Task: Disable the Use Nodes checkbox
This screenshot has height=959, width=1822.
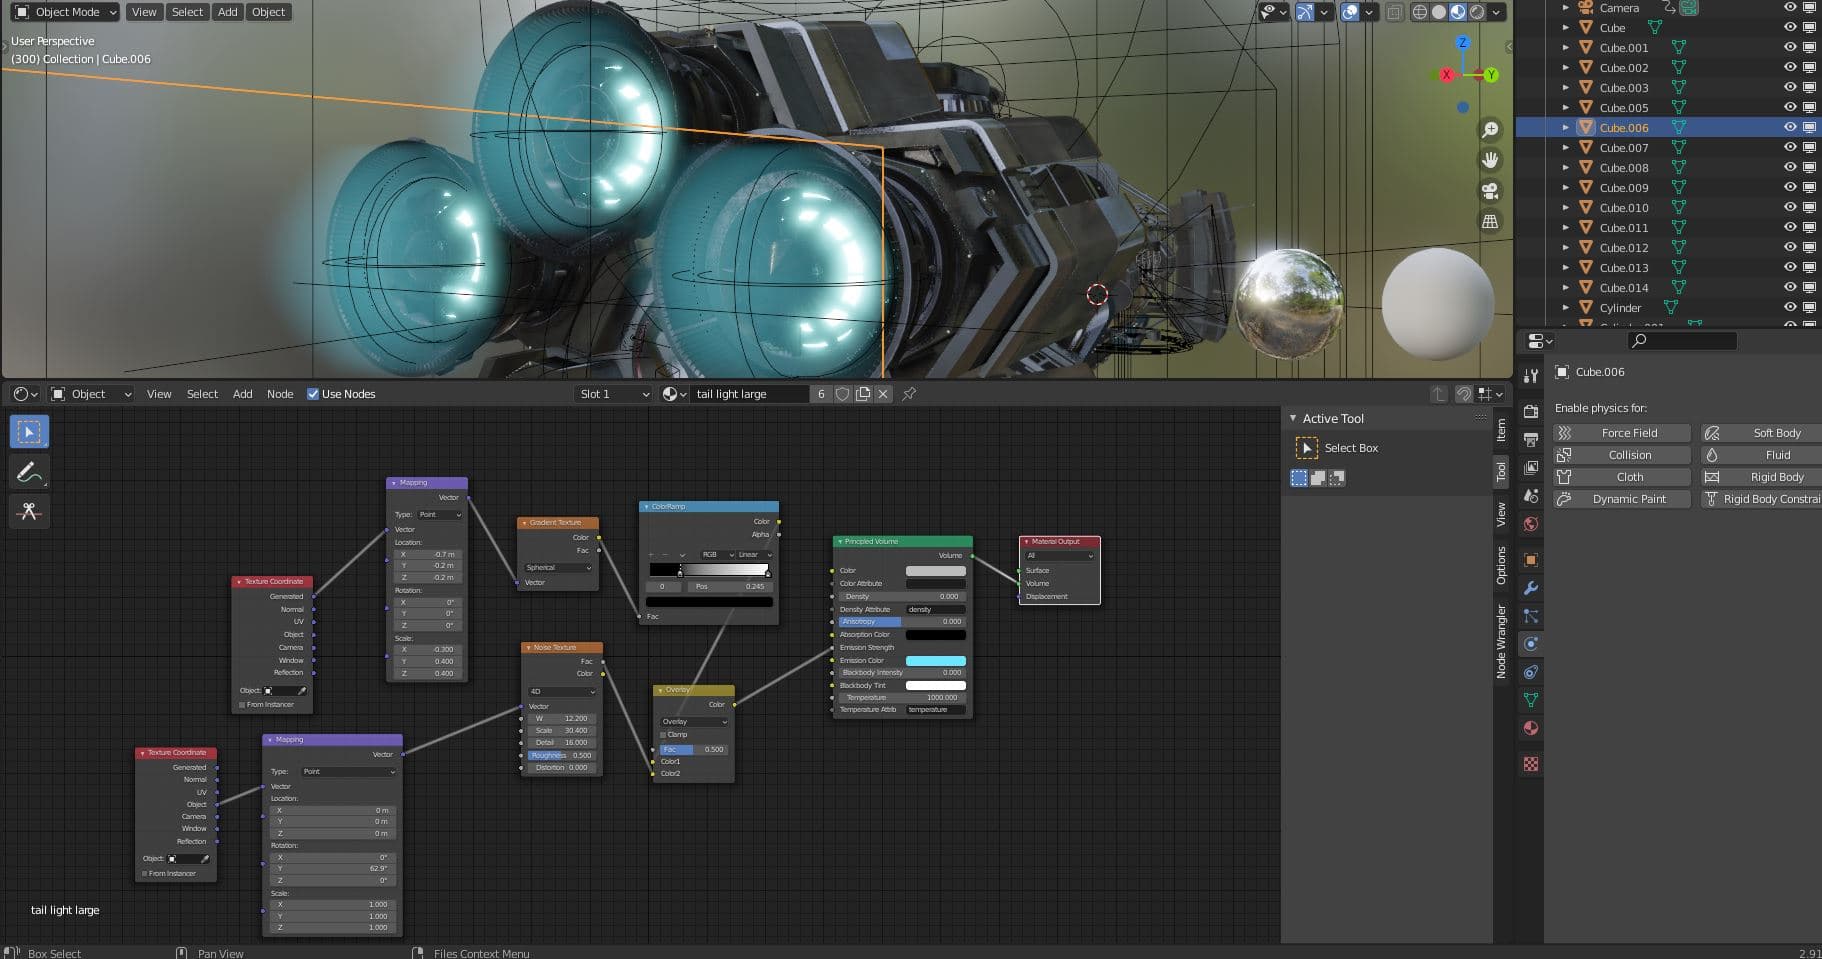Action: (313, 394)
